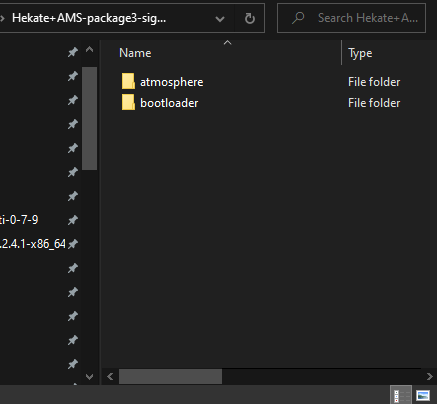Click pin icon next to 2.4.1-x86_64
The height and width of the screenshot is (404, 437).
coord(73,244)
